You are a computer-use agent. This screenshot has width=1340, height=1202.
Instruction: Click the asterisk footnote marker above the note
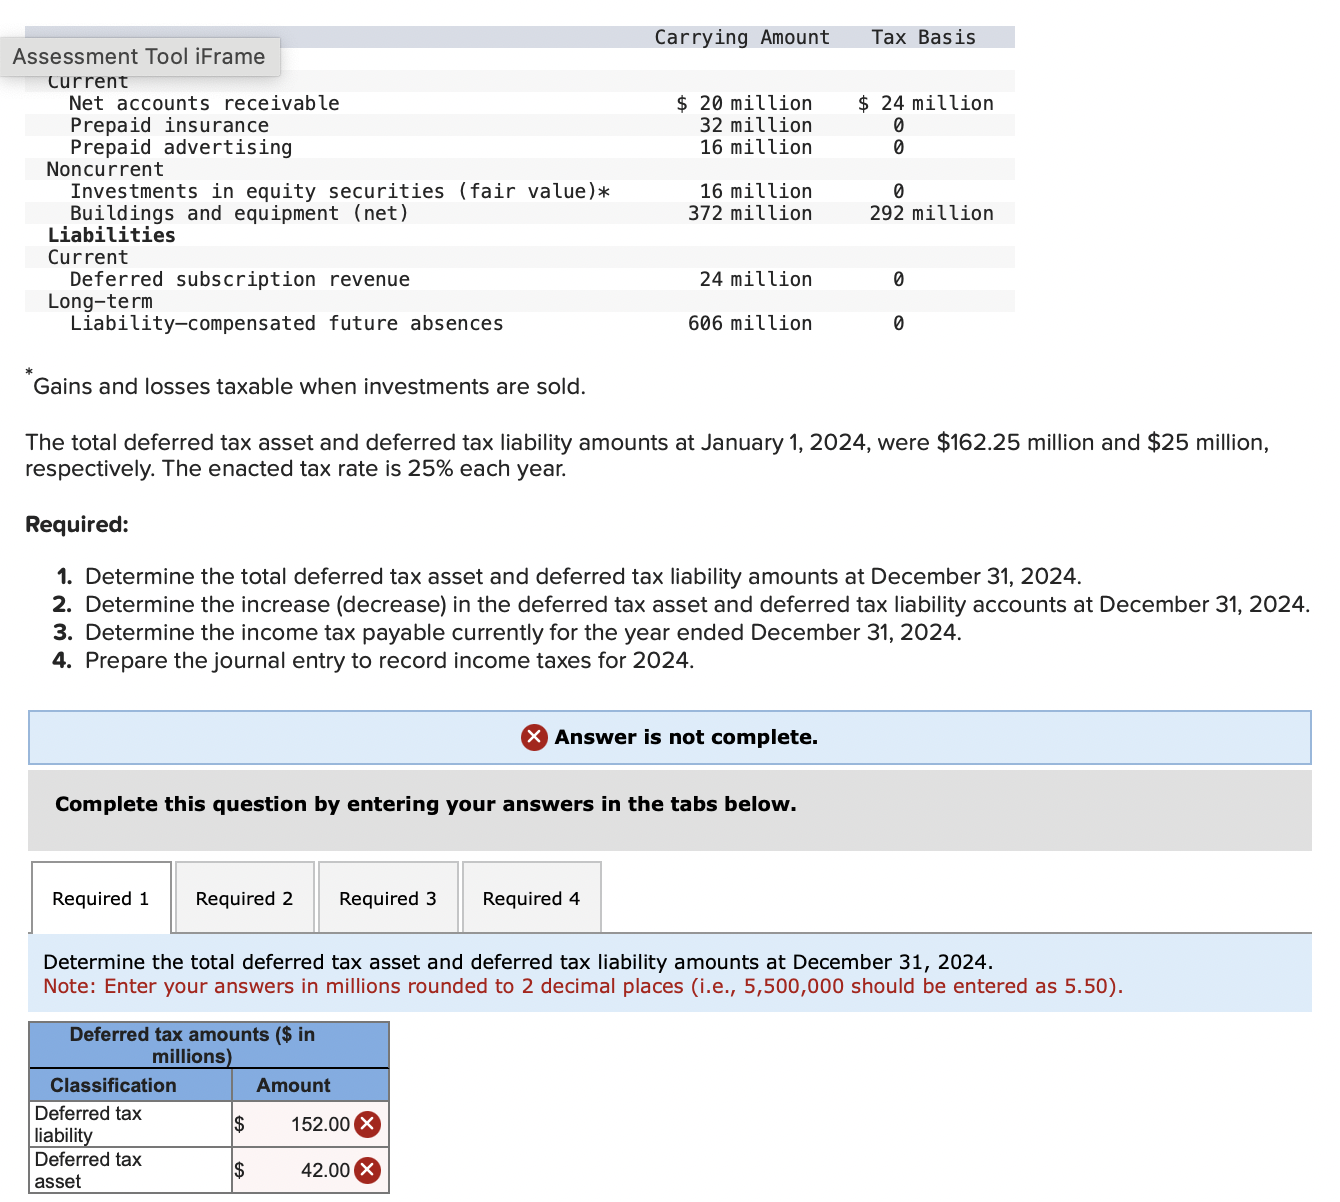coord(29,374)
